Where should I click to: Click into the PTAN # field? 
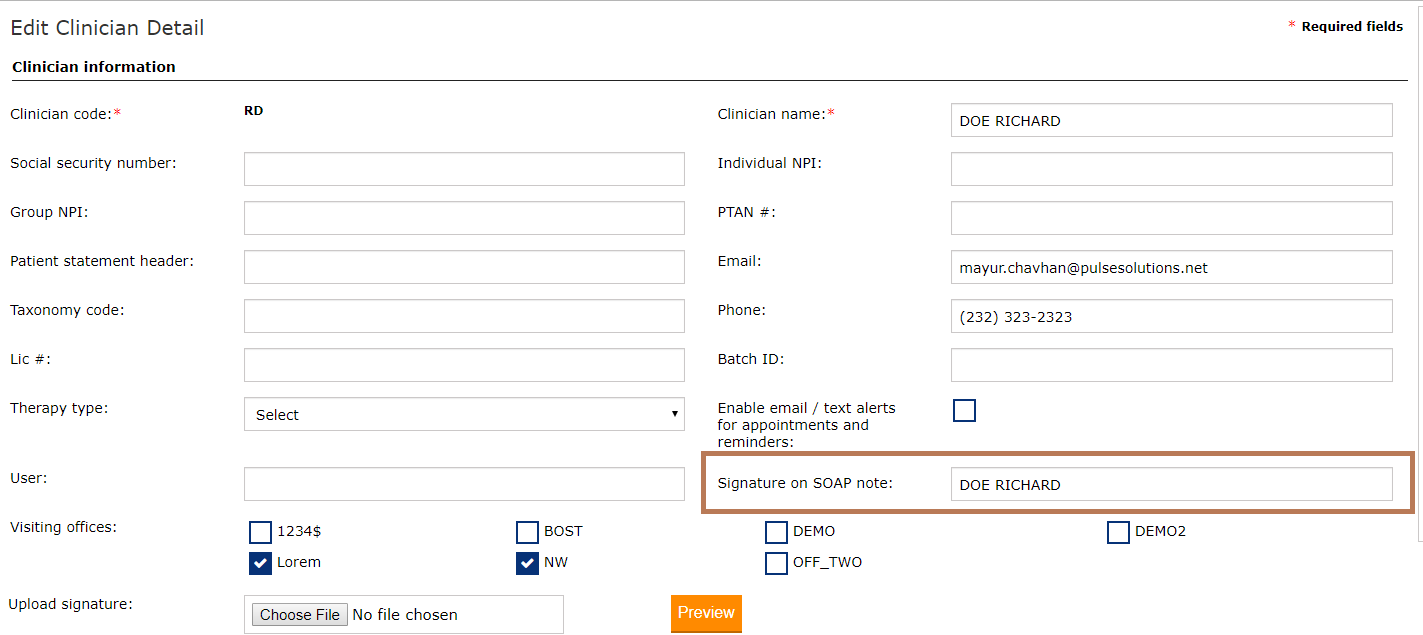[1171, 218]
